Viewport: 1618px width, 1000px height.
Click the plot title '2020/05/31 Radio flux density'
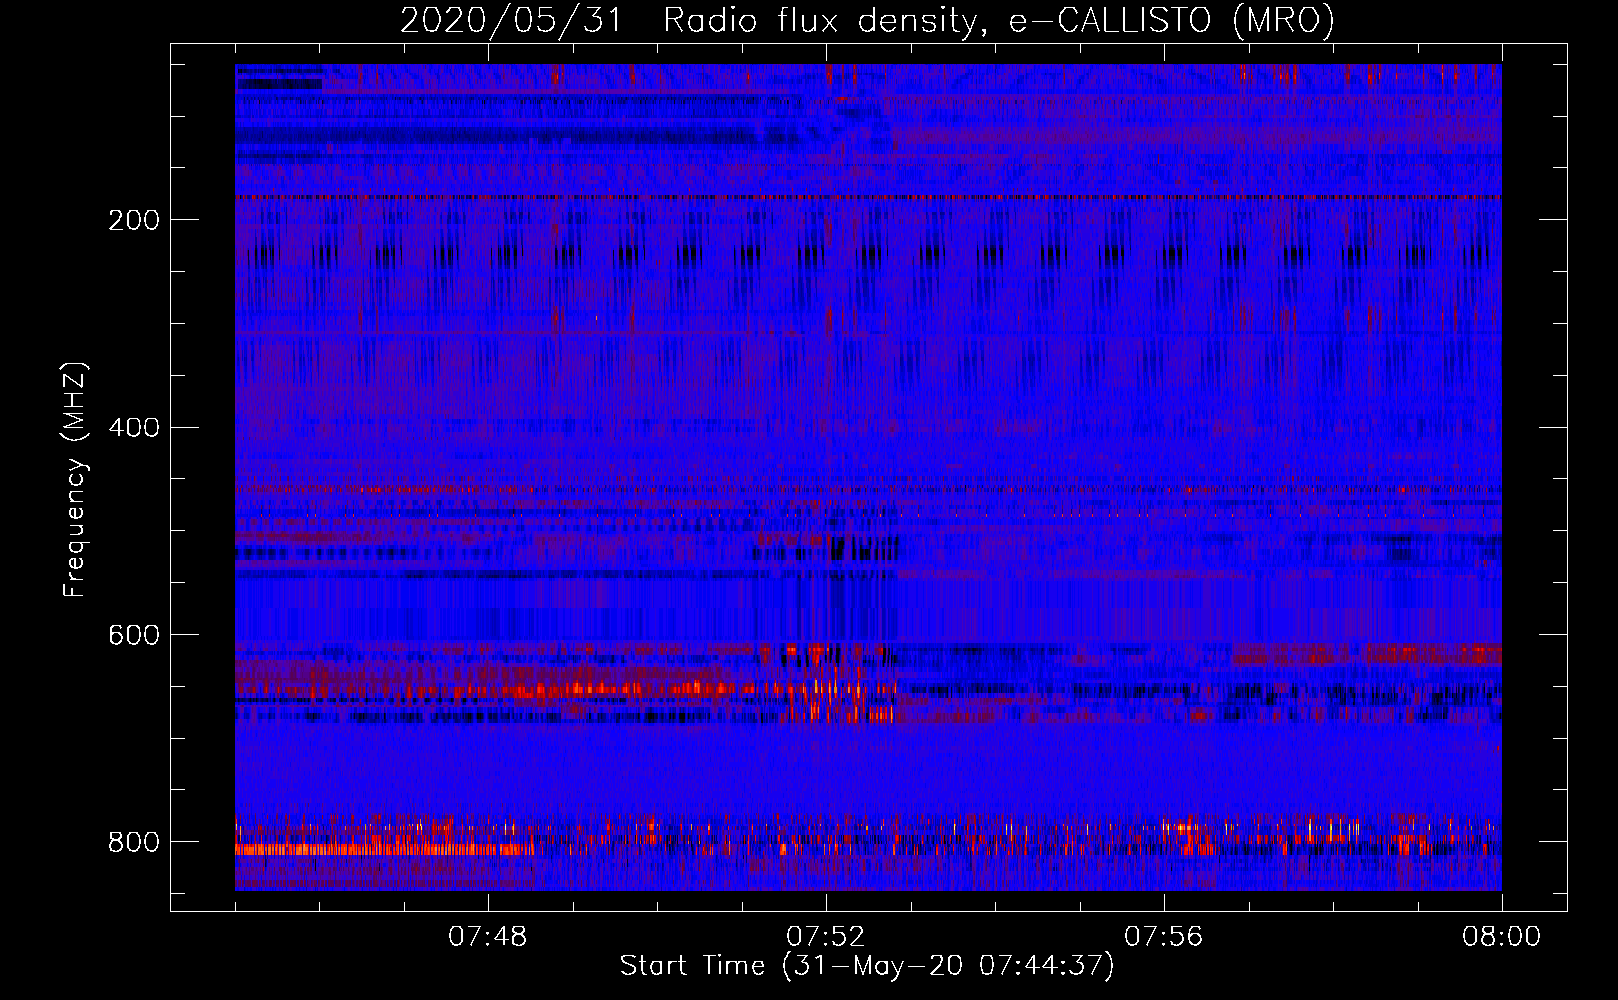(x=867, y=21)
